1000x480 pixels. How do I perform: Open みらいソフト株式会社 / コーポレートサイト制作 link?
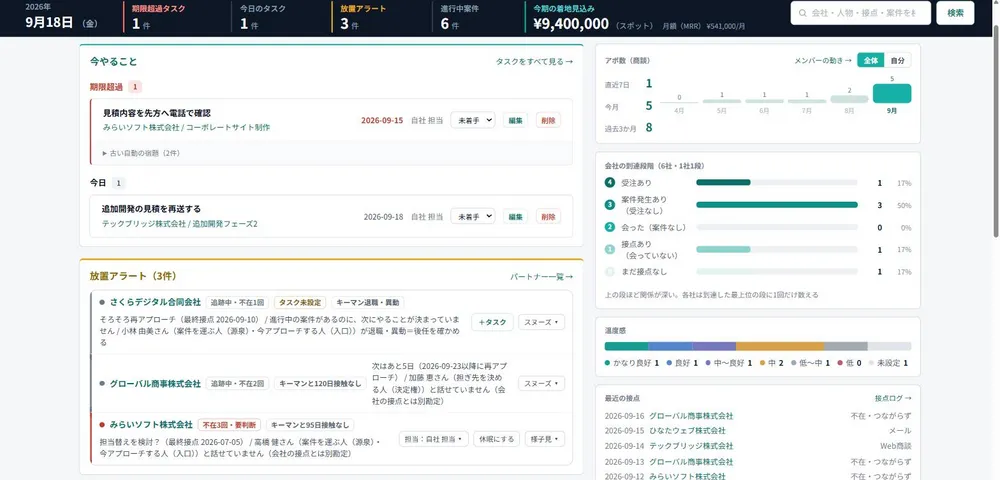click(186, 127)
